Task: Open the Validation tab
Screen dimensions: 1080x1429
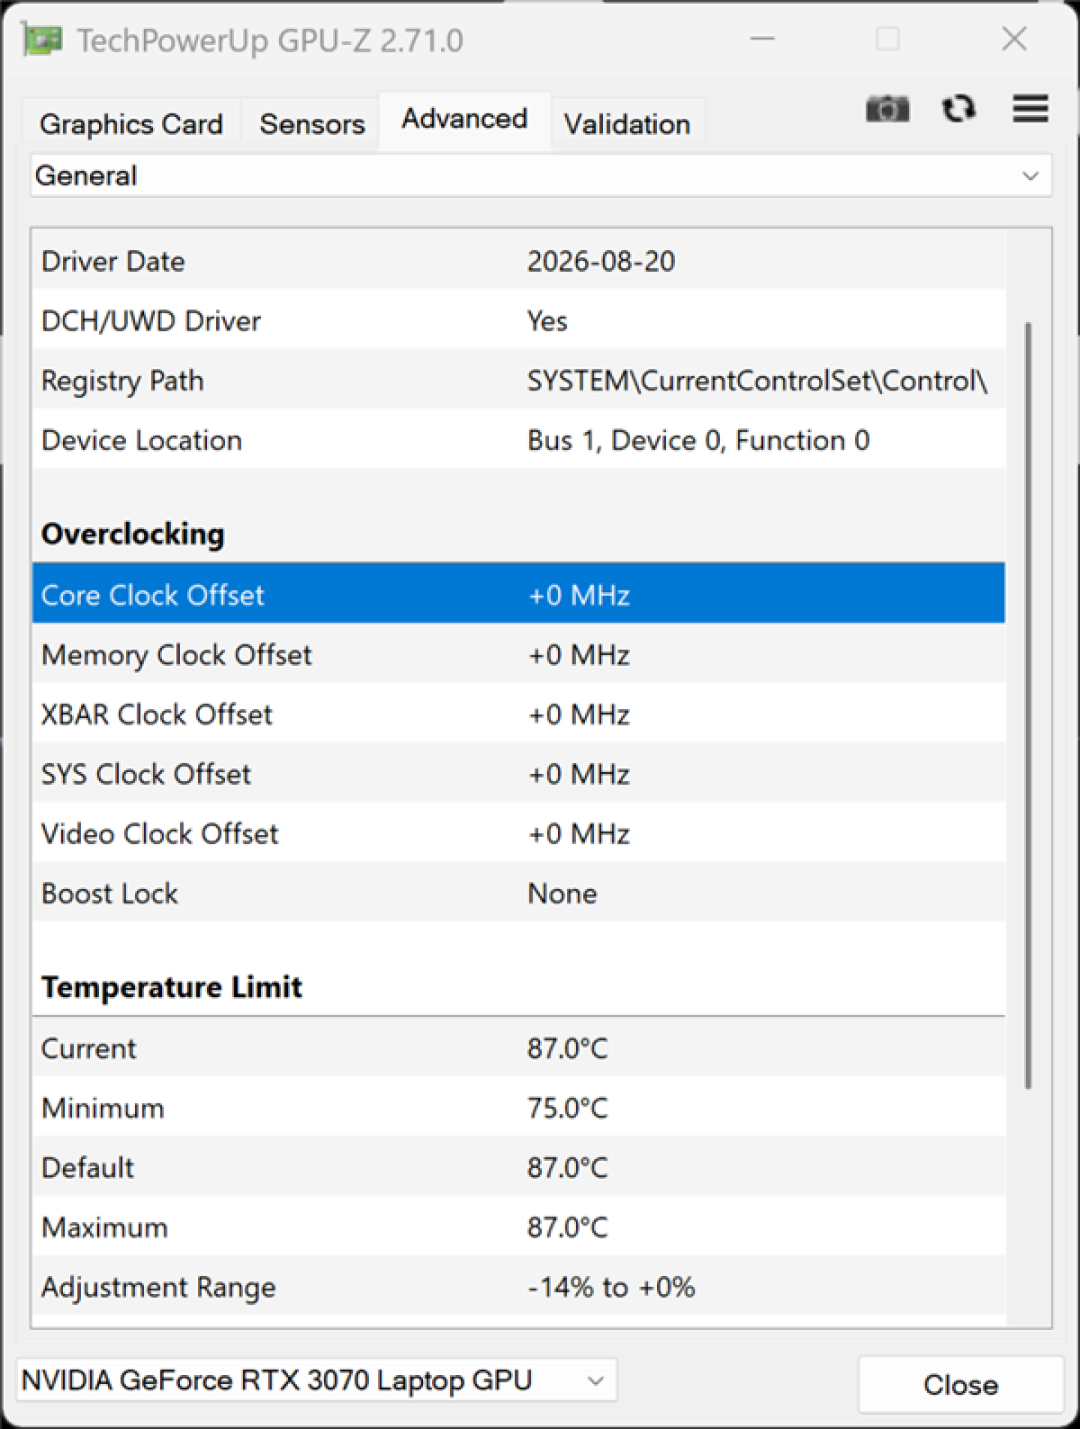Action: [x=627, y=124]
